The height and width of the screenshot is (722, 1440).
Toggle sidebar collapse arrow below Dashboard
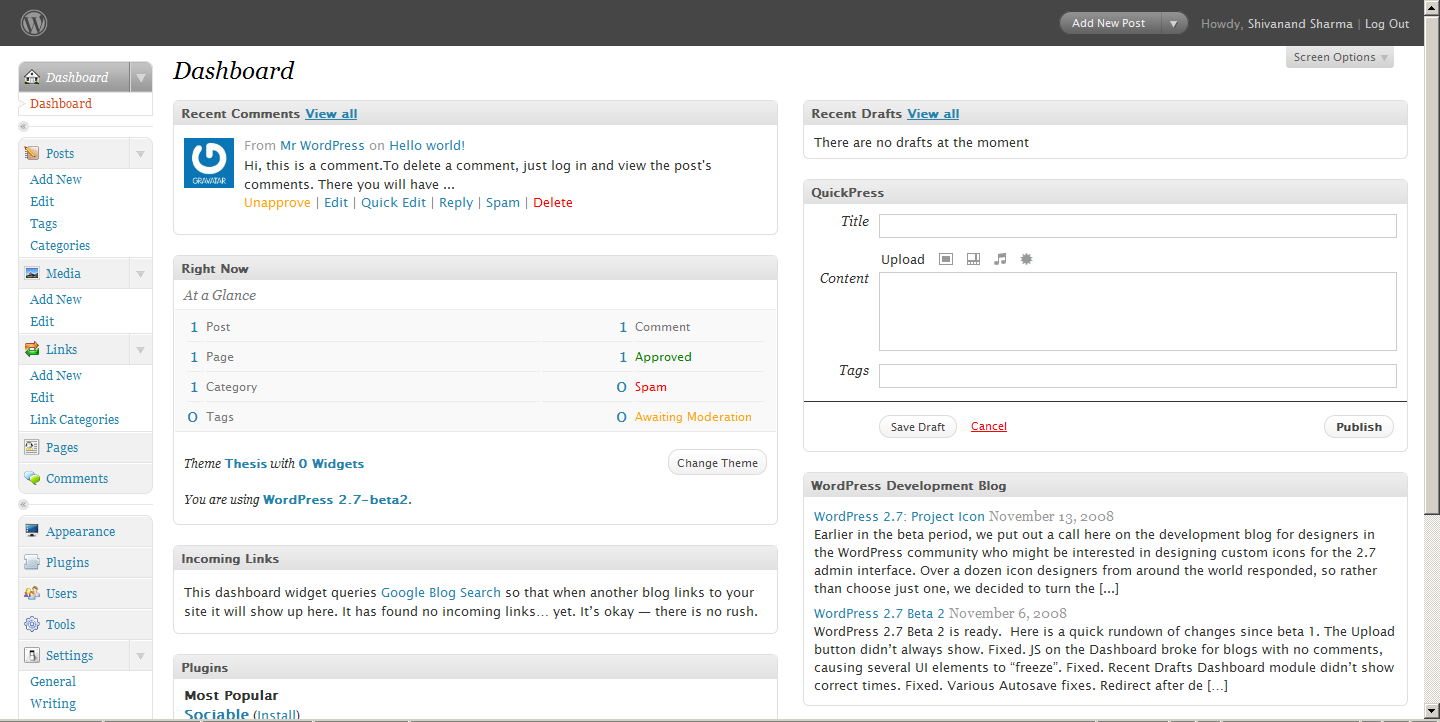(23, 127)
